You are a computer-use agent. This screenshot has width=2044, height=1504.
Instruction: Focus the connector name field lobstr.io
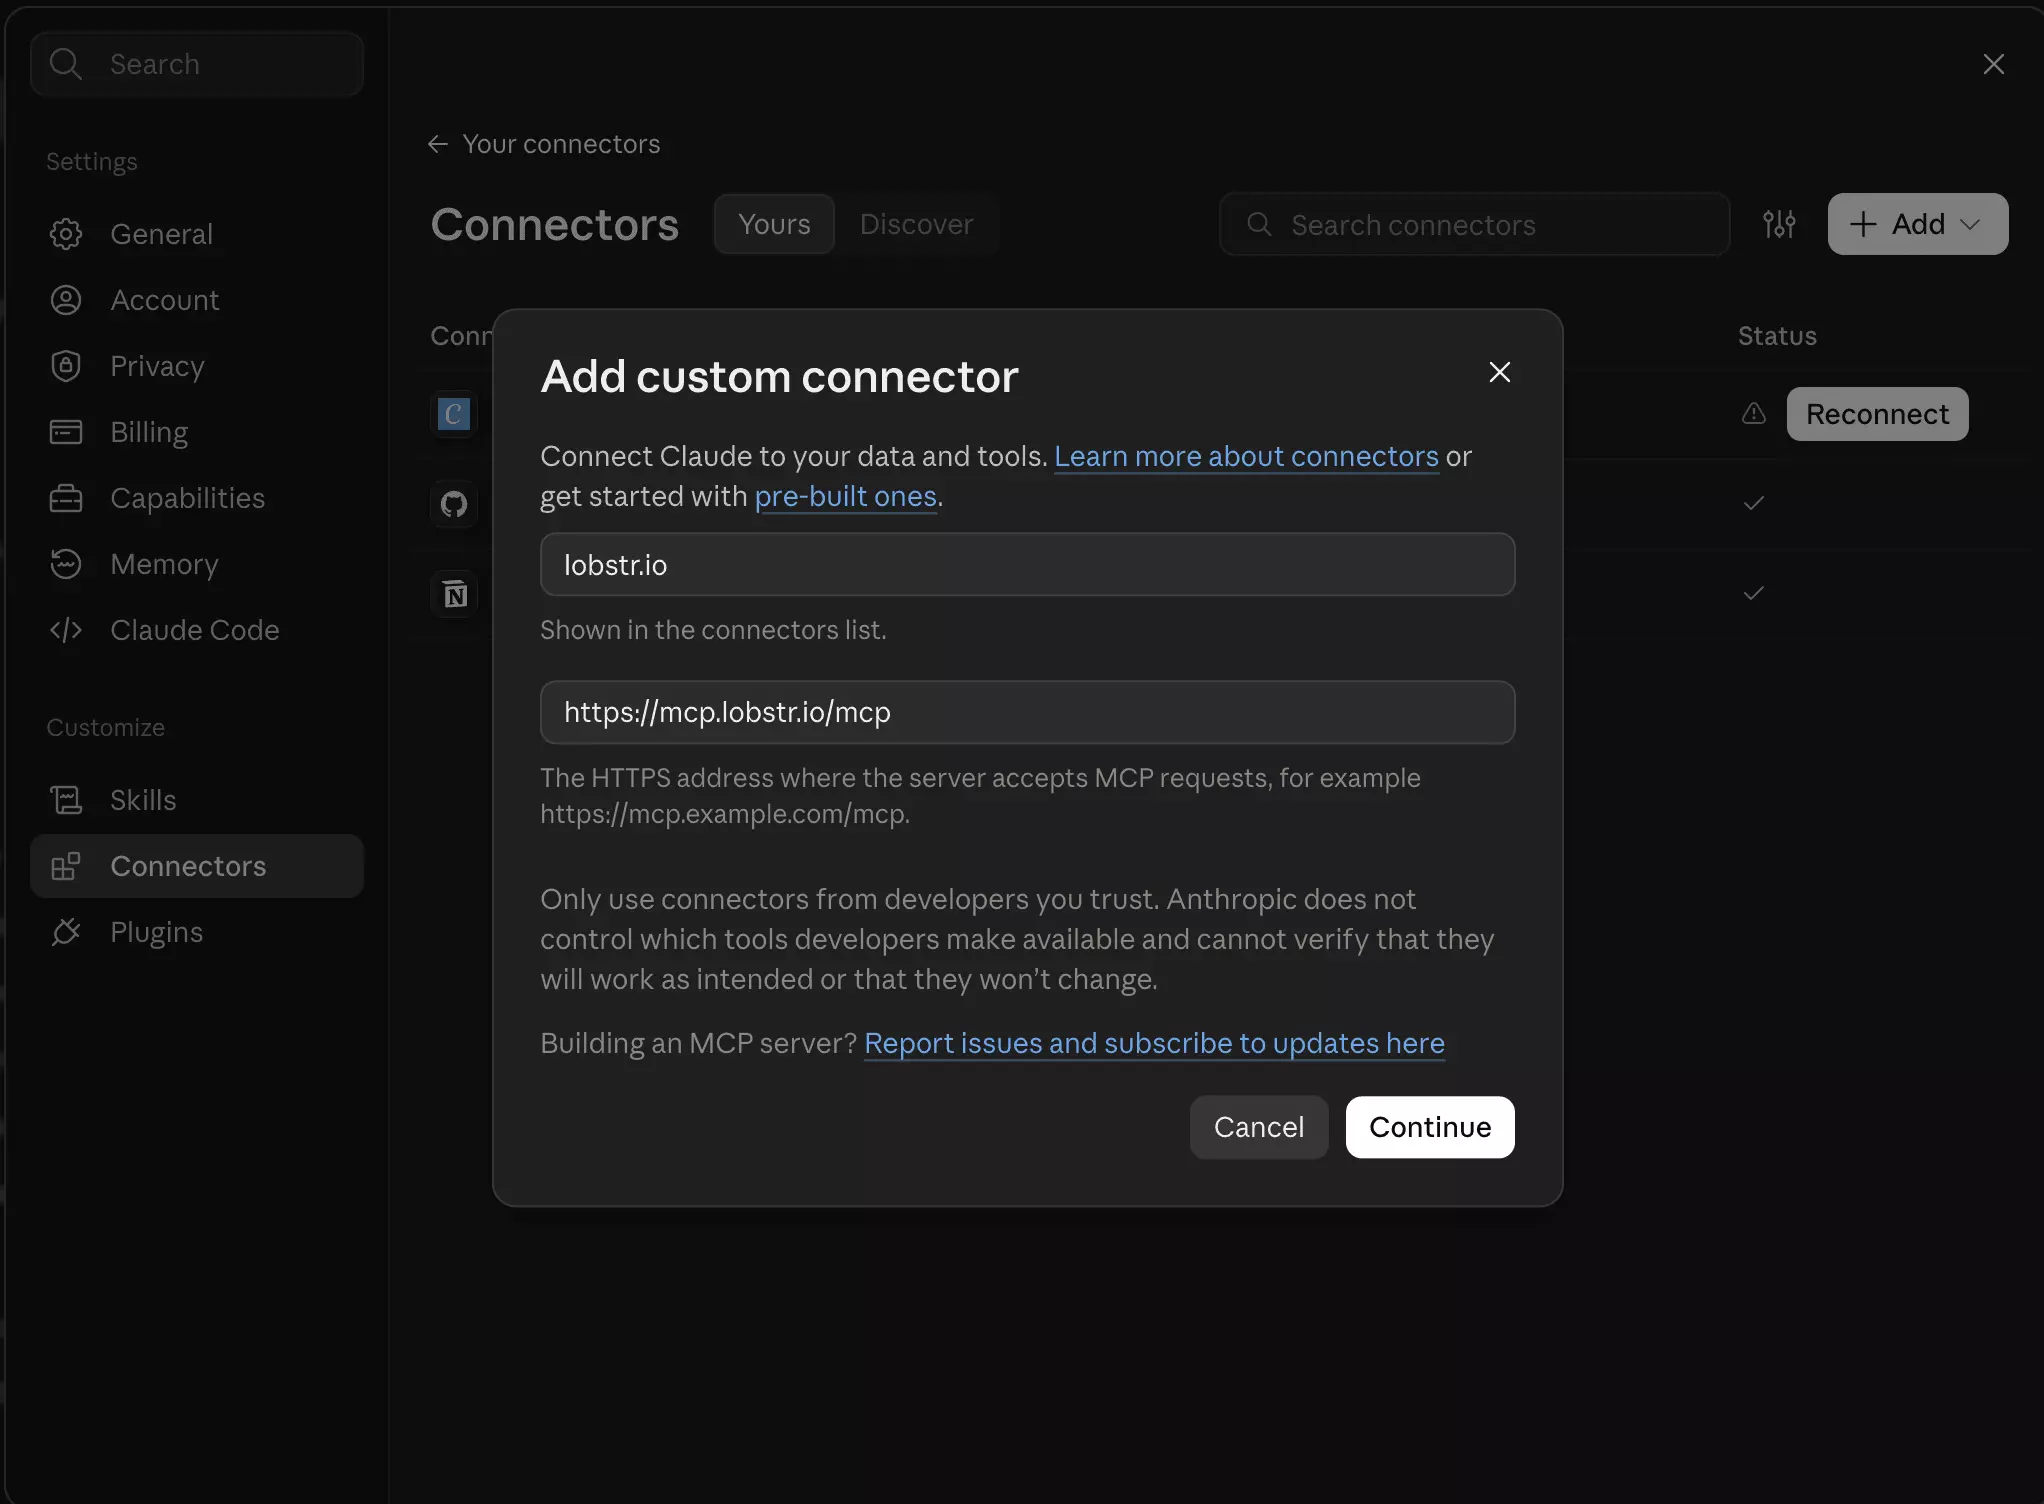[1028, 565]
